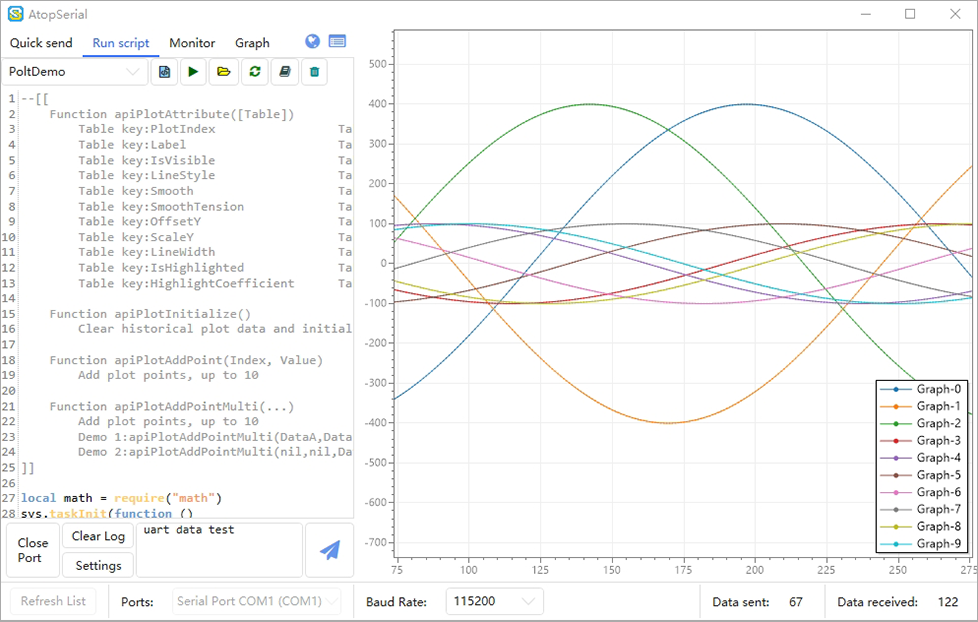Select the Run script tab
Viewport: 978px width, 622px height.
[121, 43]
